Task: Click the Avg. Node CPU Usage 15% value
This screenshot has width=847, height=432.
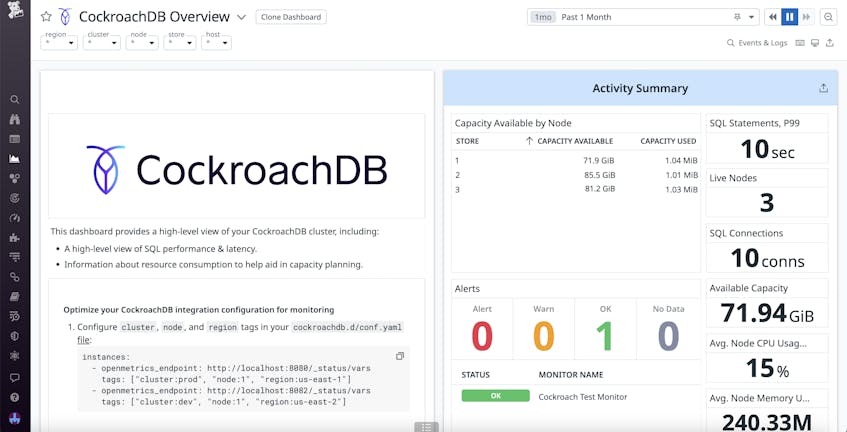Action: tap(767, 368)
